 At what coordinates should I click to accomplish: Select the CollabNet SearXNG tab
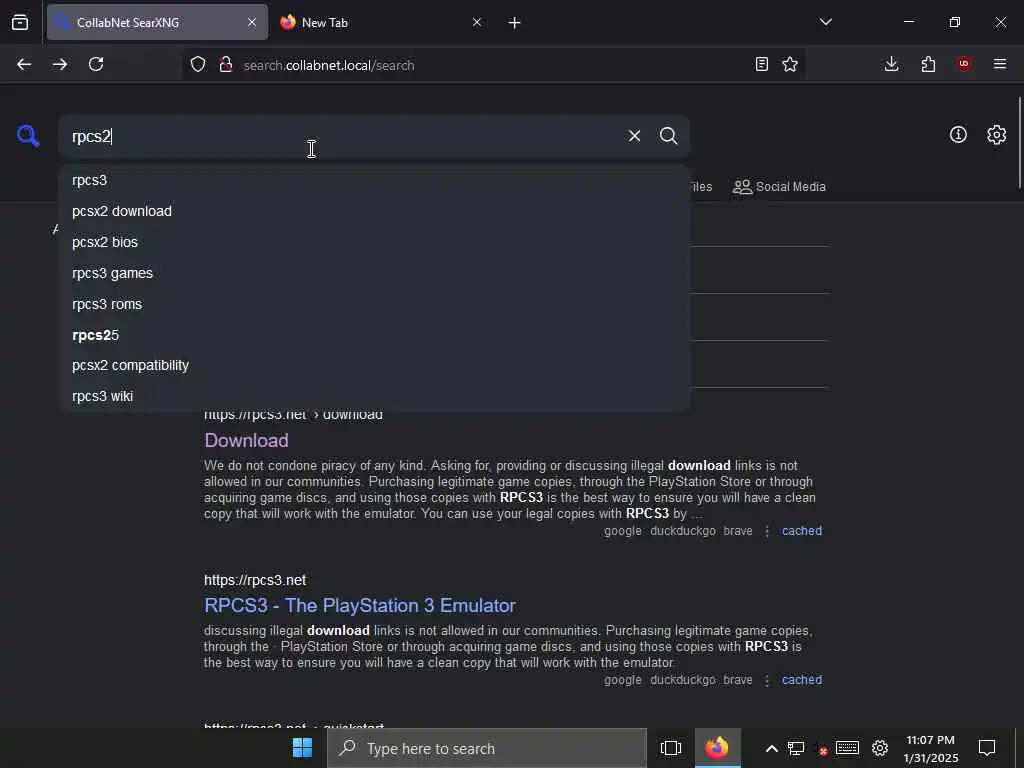157,22
